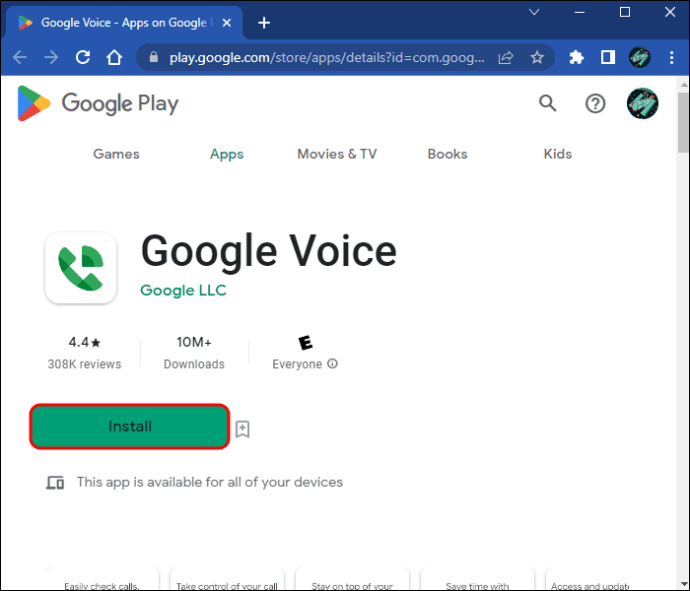Open "Easily check calls" screenshot
Screen dimensions: 690x591
point(102,579)
